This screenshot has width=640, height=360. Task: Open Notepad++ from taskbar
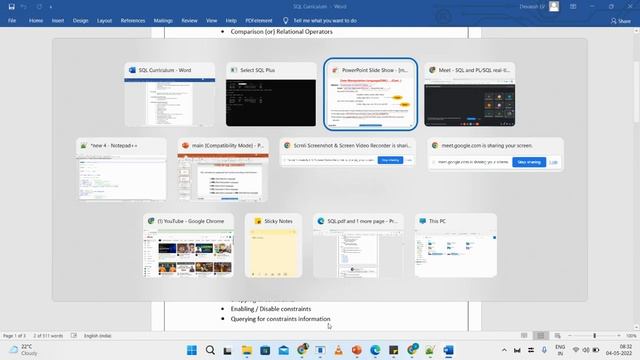(x=430, y=350)
